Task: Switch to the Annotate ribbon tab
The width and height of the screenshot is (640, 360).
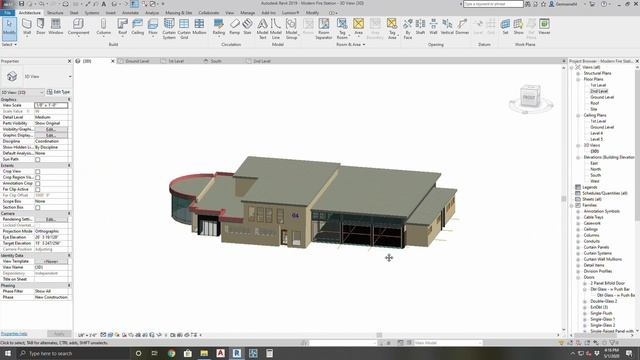Action: (x=130, y=13)
